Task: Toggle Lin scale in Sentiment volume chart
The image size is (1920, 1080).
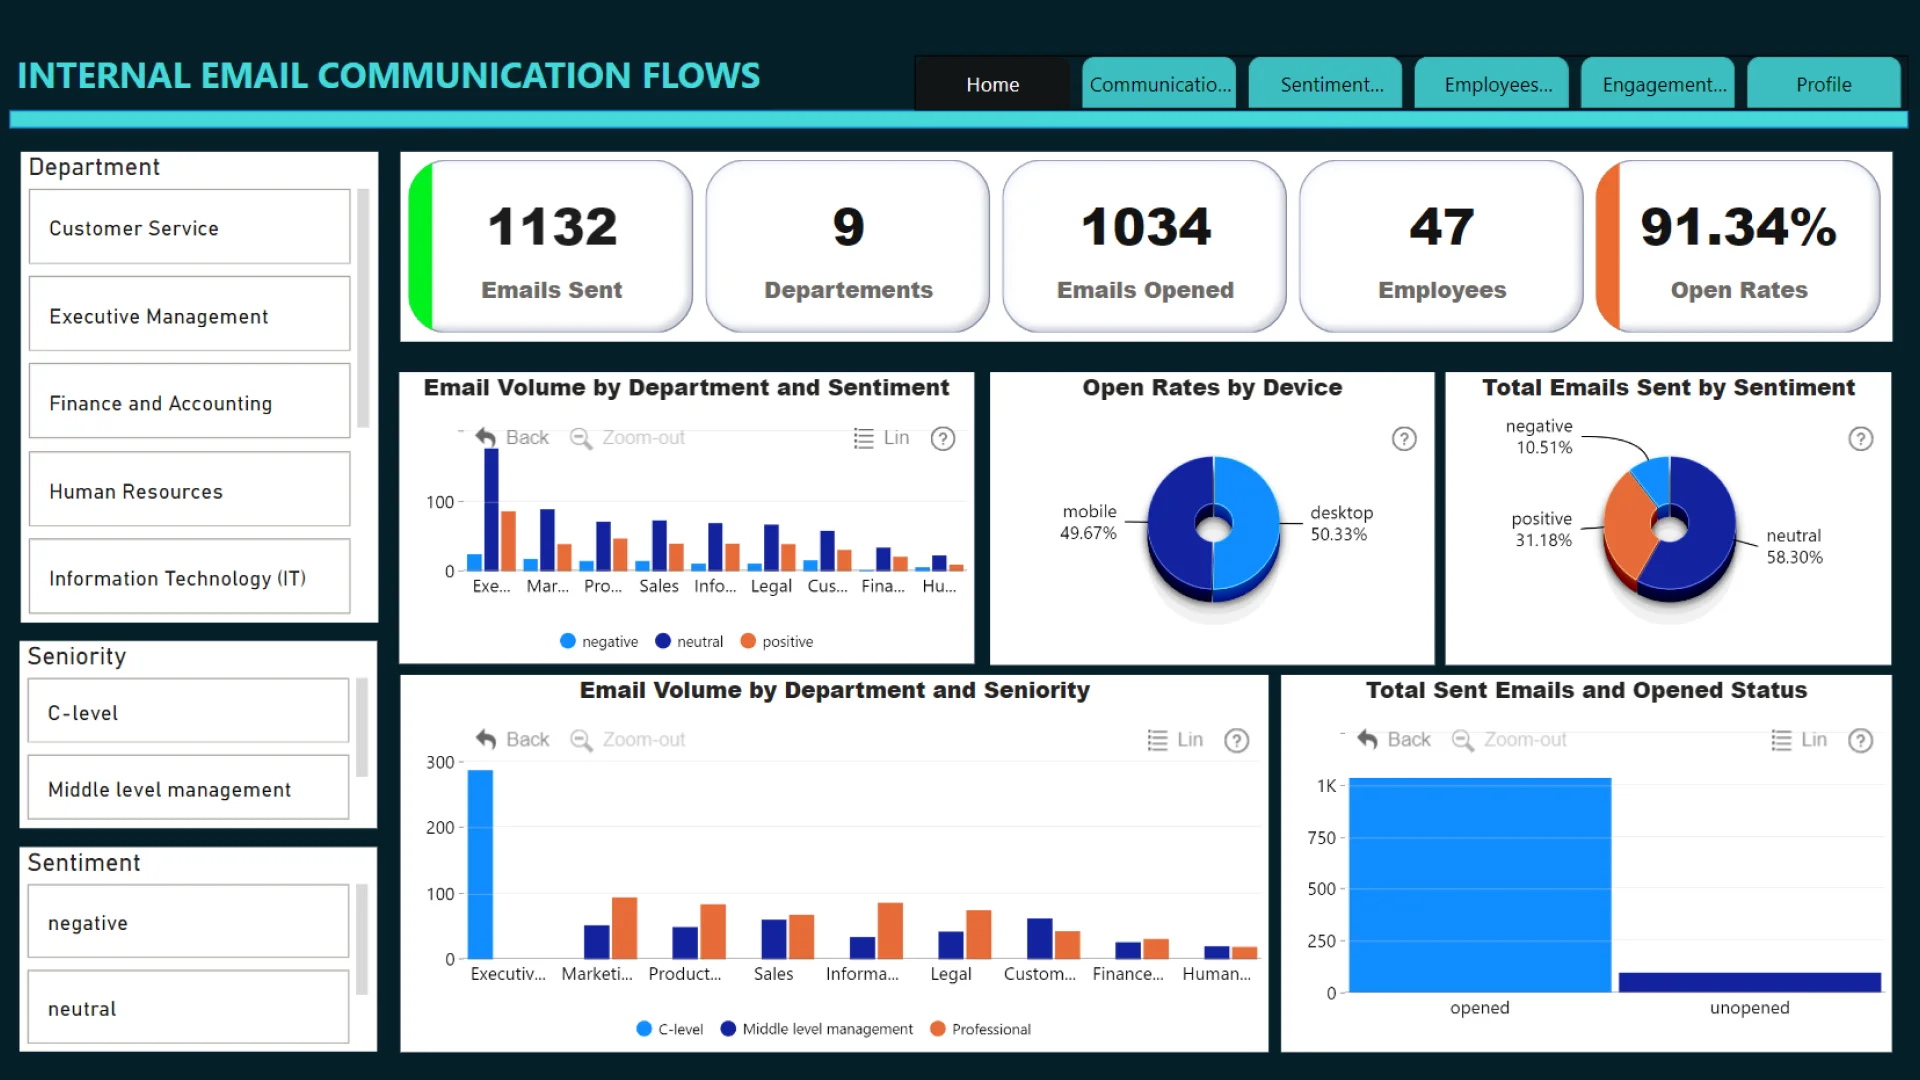Action: (x=881, y=438)
